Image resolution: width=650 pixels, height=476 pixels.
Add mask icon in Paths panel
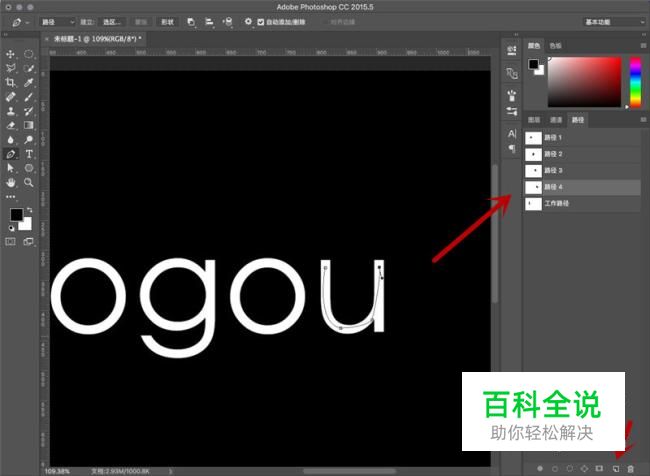point(599,469)
